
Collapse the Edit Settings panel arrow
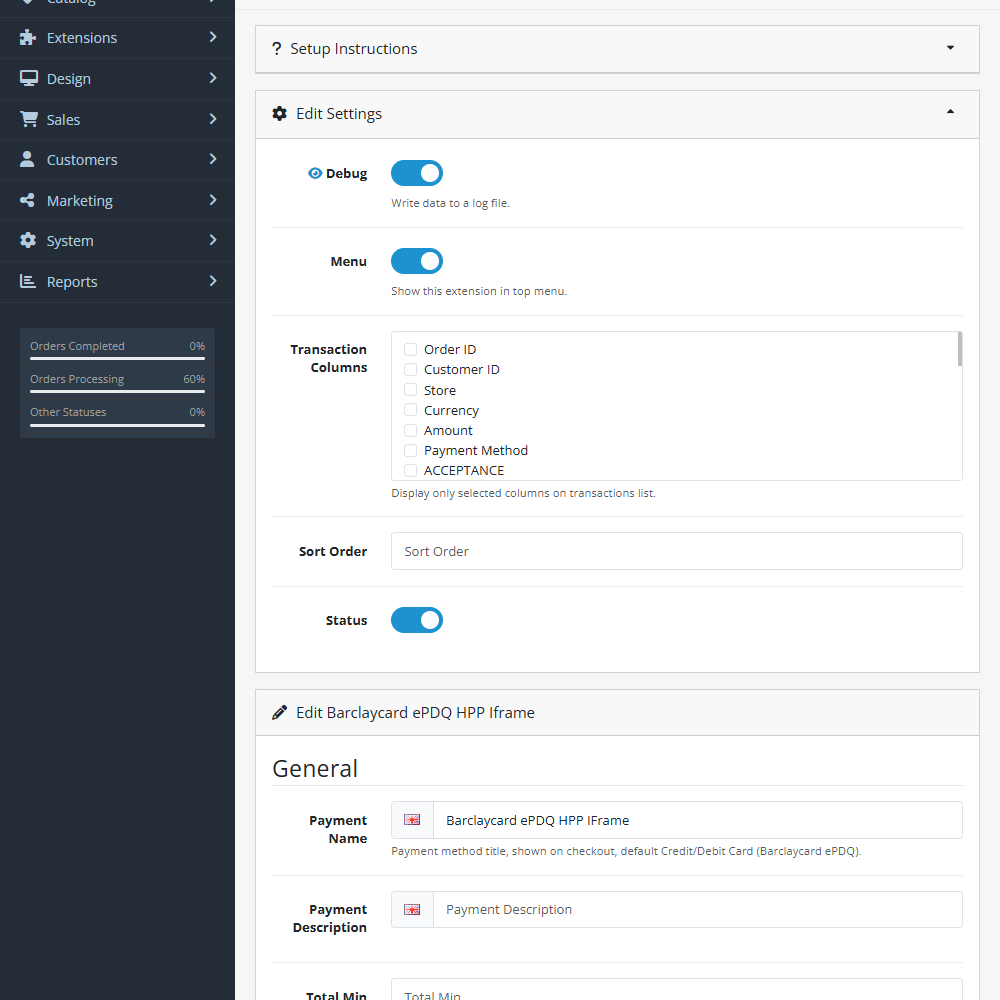tap(950, 112)
